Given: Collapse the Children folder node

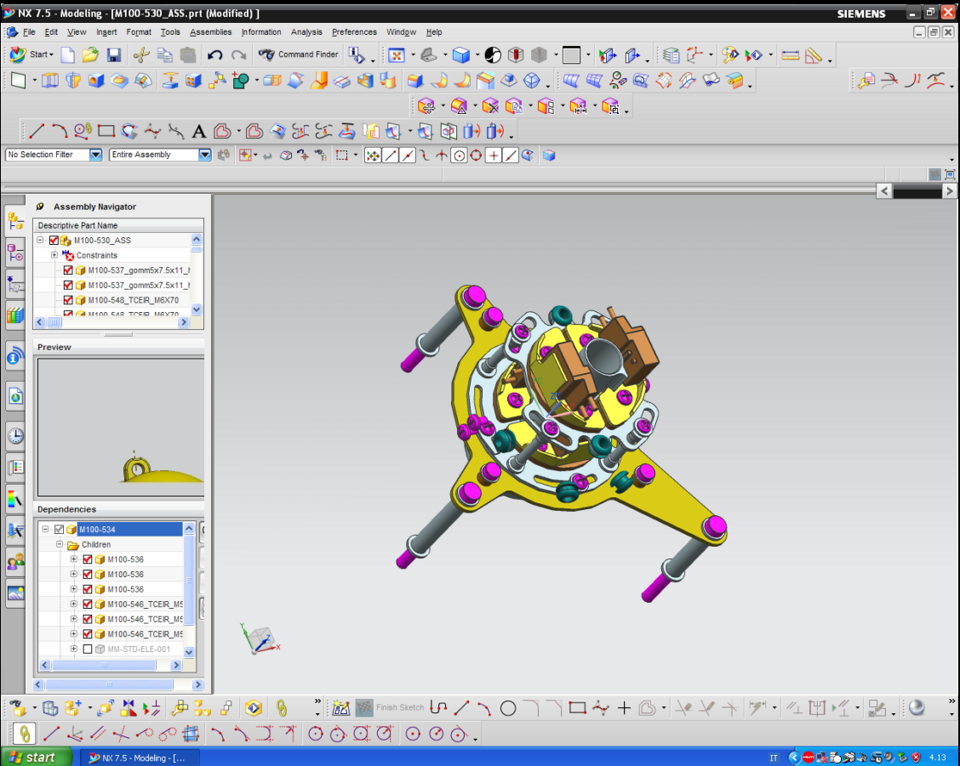Looking at the screenshot, I should [x=59, y=544].
